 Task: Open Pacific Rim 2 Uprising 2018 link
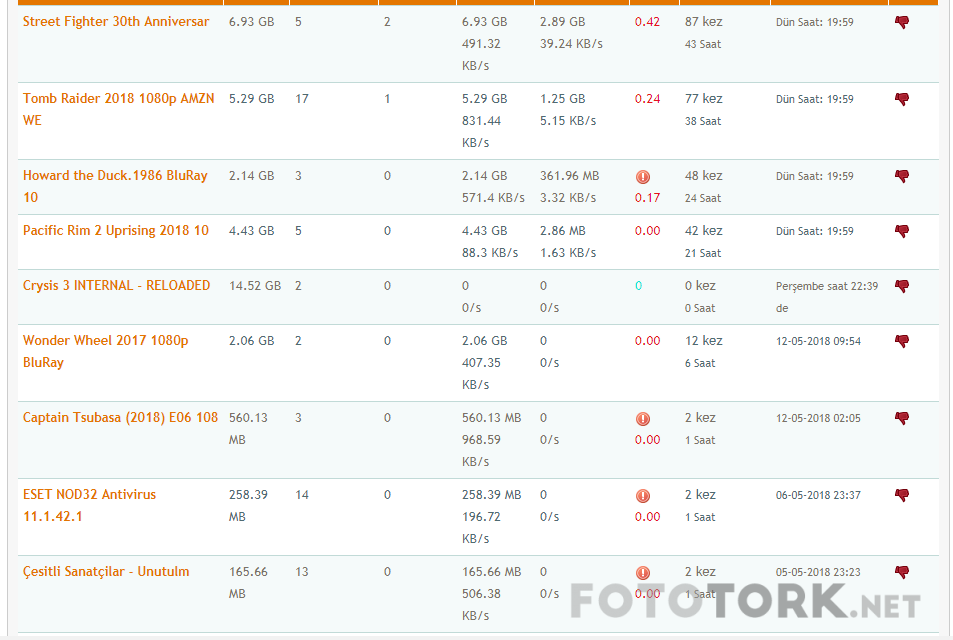point(116,230)
